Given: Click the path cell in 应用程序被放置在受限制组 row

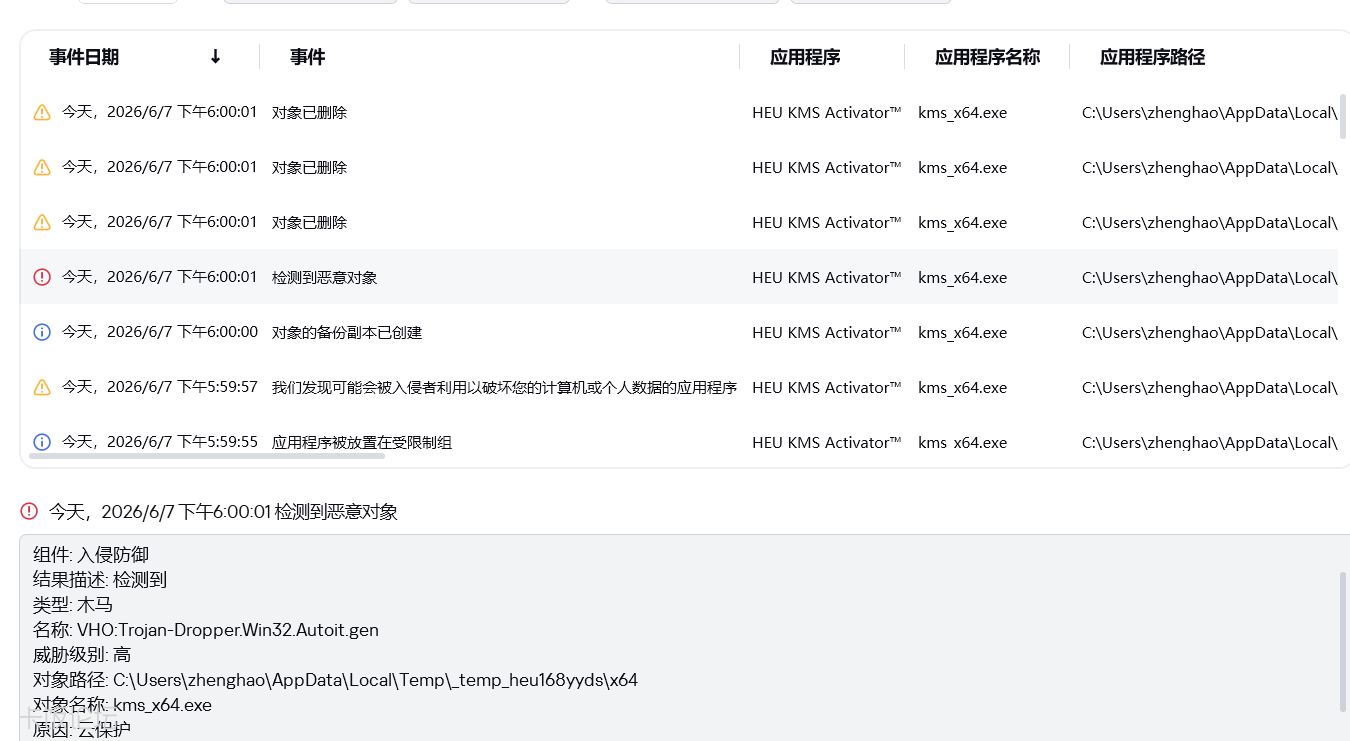Looking at the screenshot, I should click(x=1209, y=442).
